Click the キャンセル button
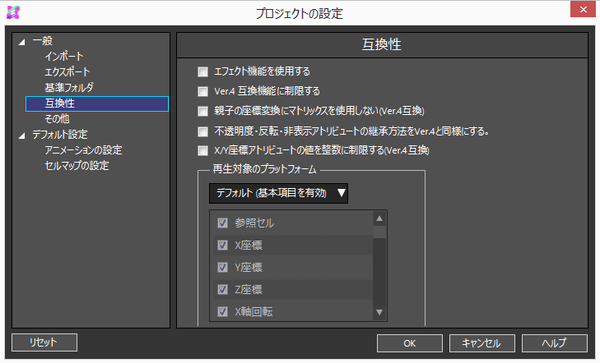This screenshot has width=600, height=363. tap(482, 343)
